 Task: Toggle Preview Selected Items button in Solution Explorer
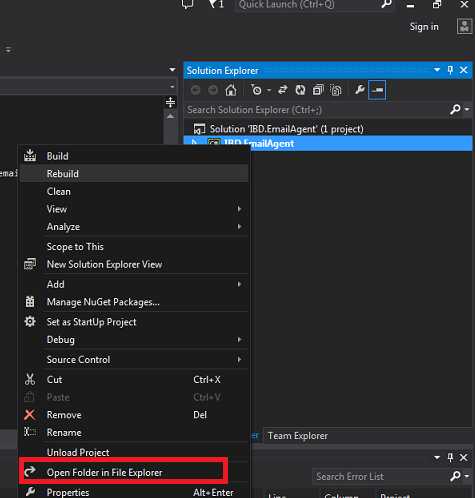pyautogui.click(x=377, y=90)
